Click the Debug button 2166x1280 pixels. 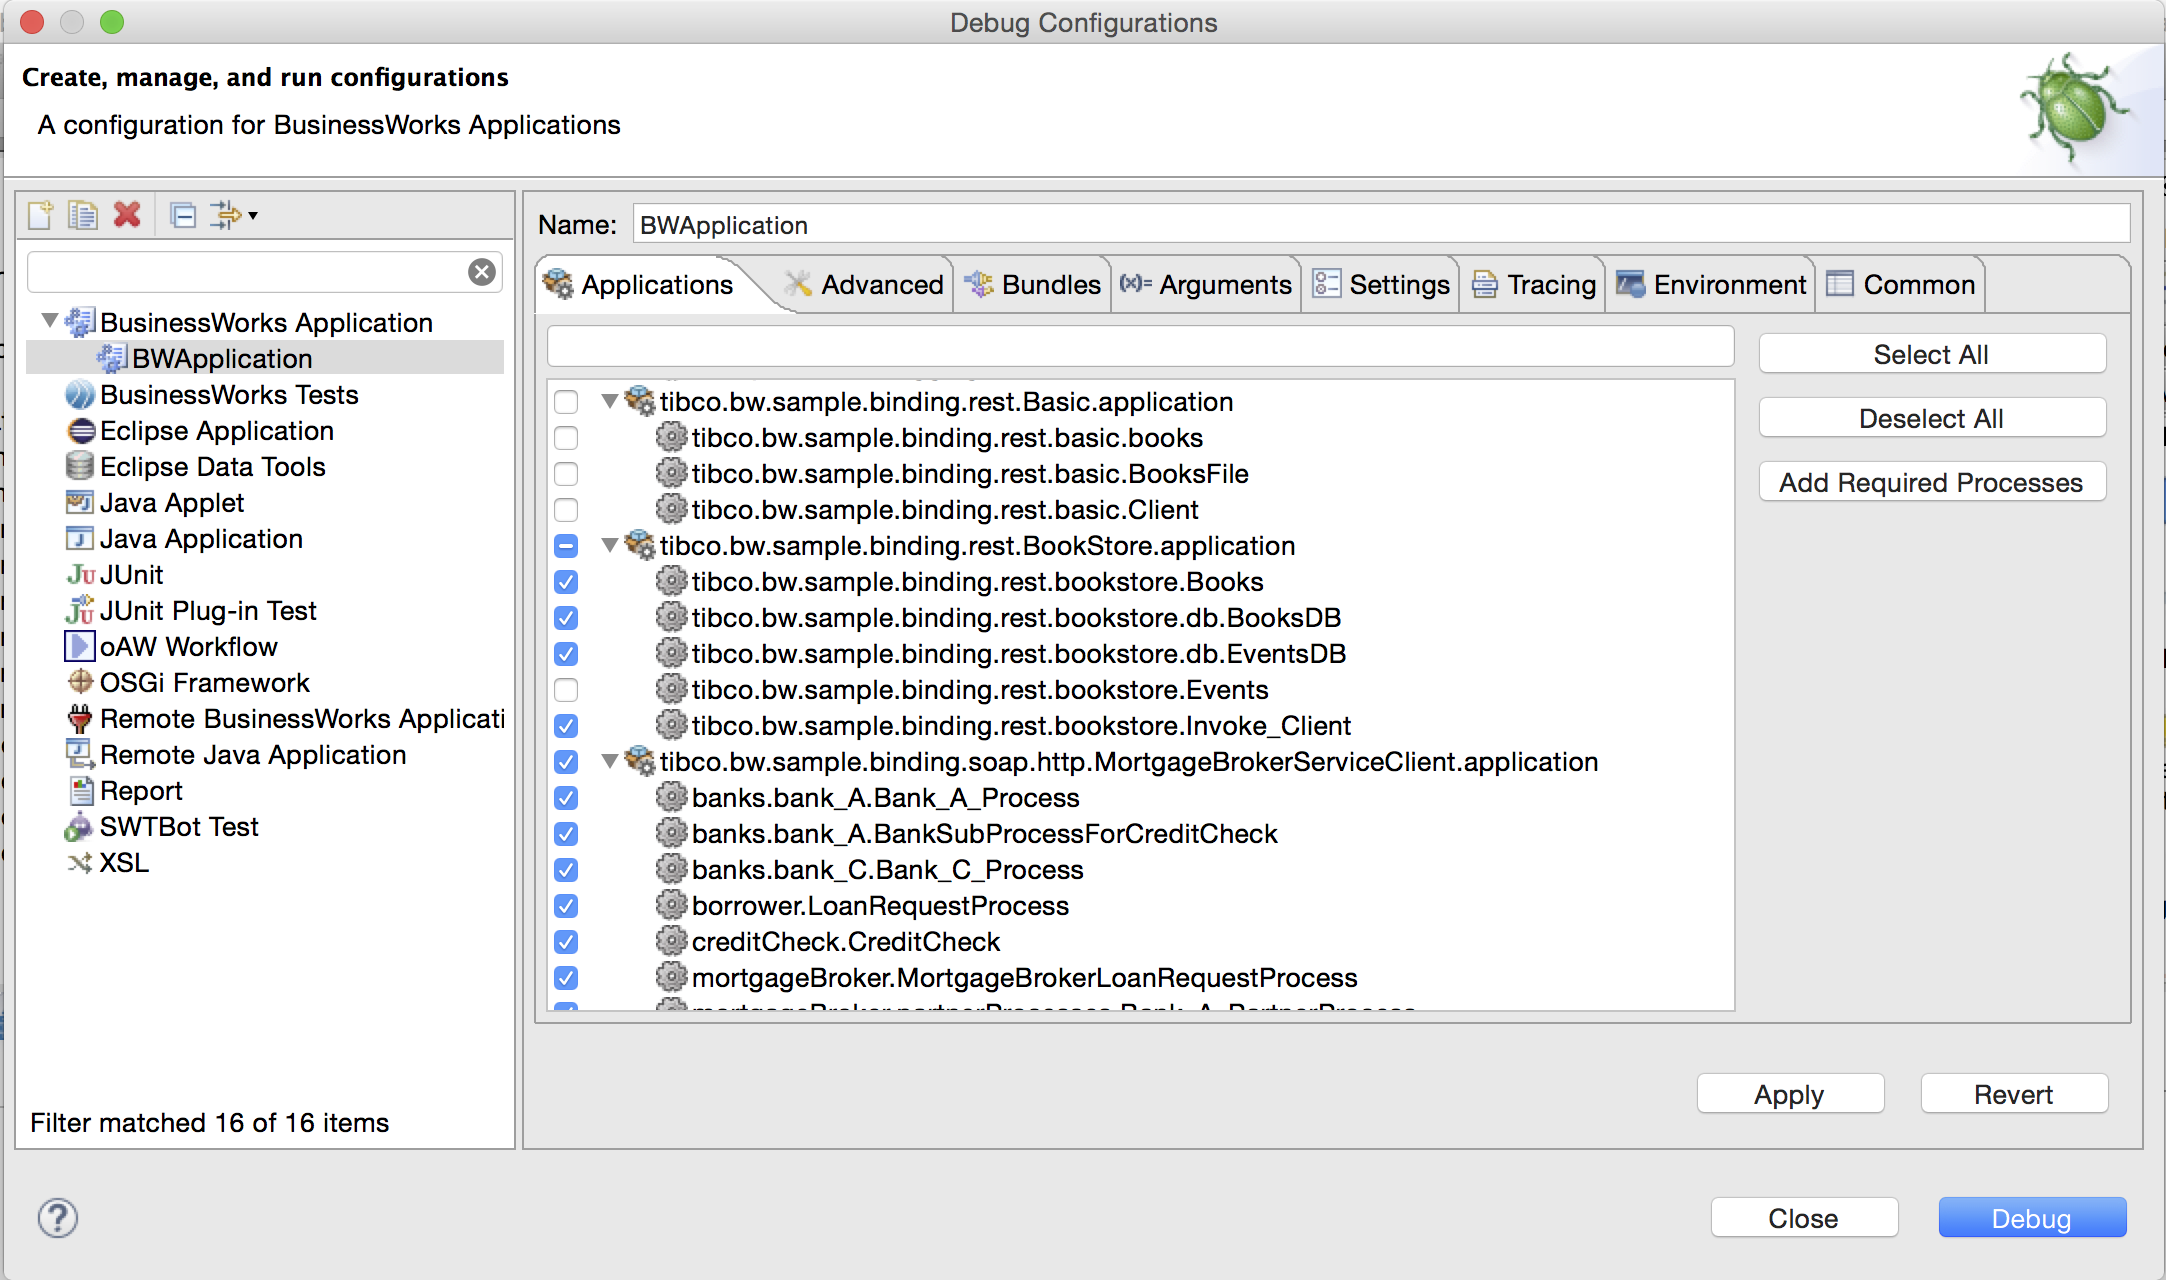point(2032,1218)
